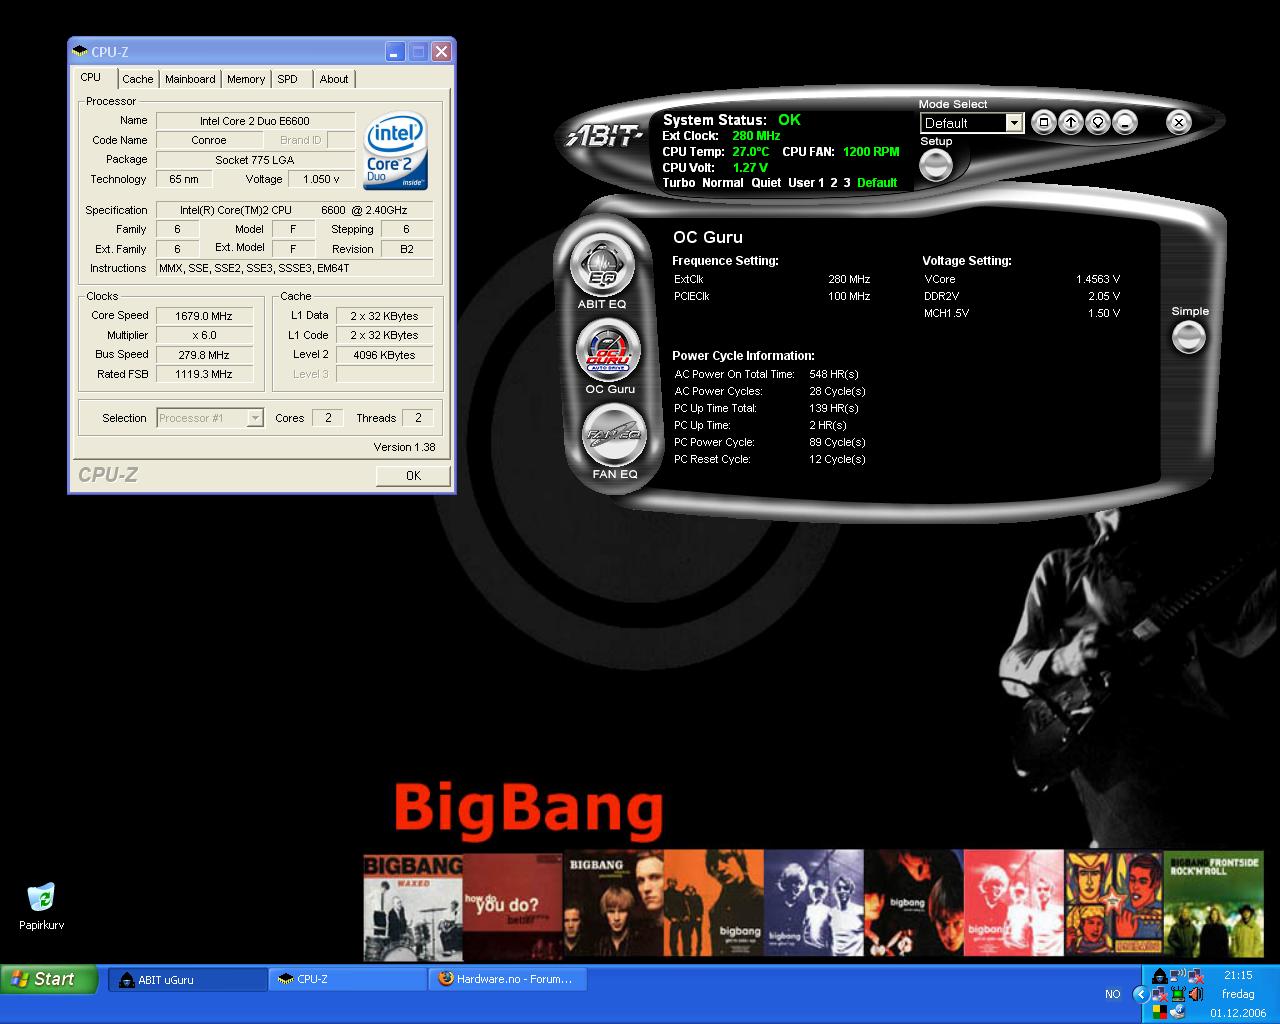Click the Intel Core 2 Duo logo
The width and height of the screenshot is (1280, 1024).
coord(395,150)
